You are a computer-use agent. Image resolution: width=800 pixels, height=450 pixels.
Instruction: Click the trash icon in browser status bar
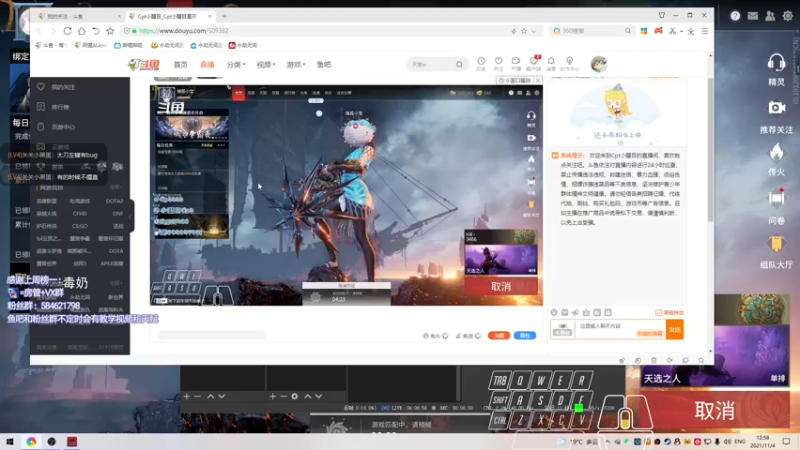click(x=654, y=360)
